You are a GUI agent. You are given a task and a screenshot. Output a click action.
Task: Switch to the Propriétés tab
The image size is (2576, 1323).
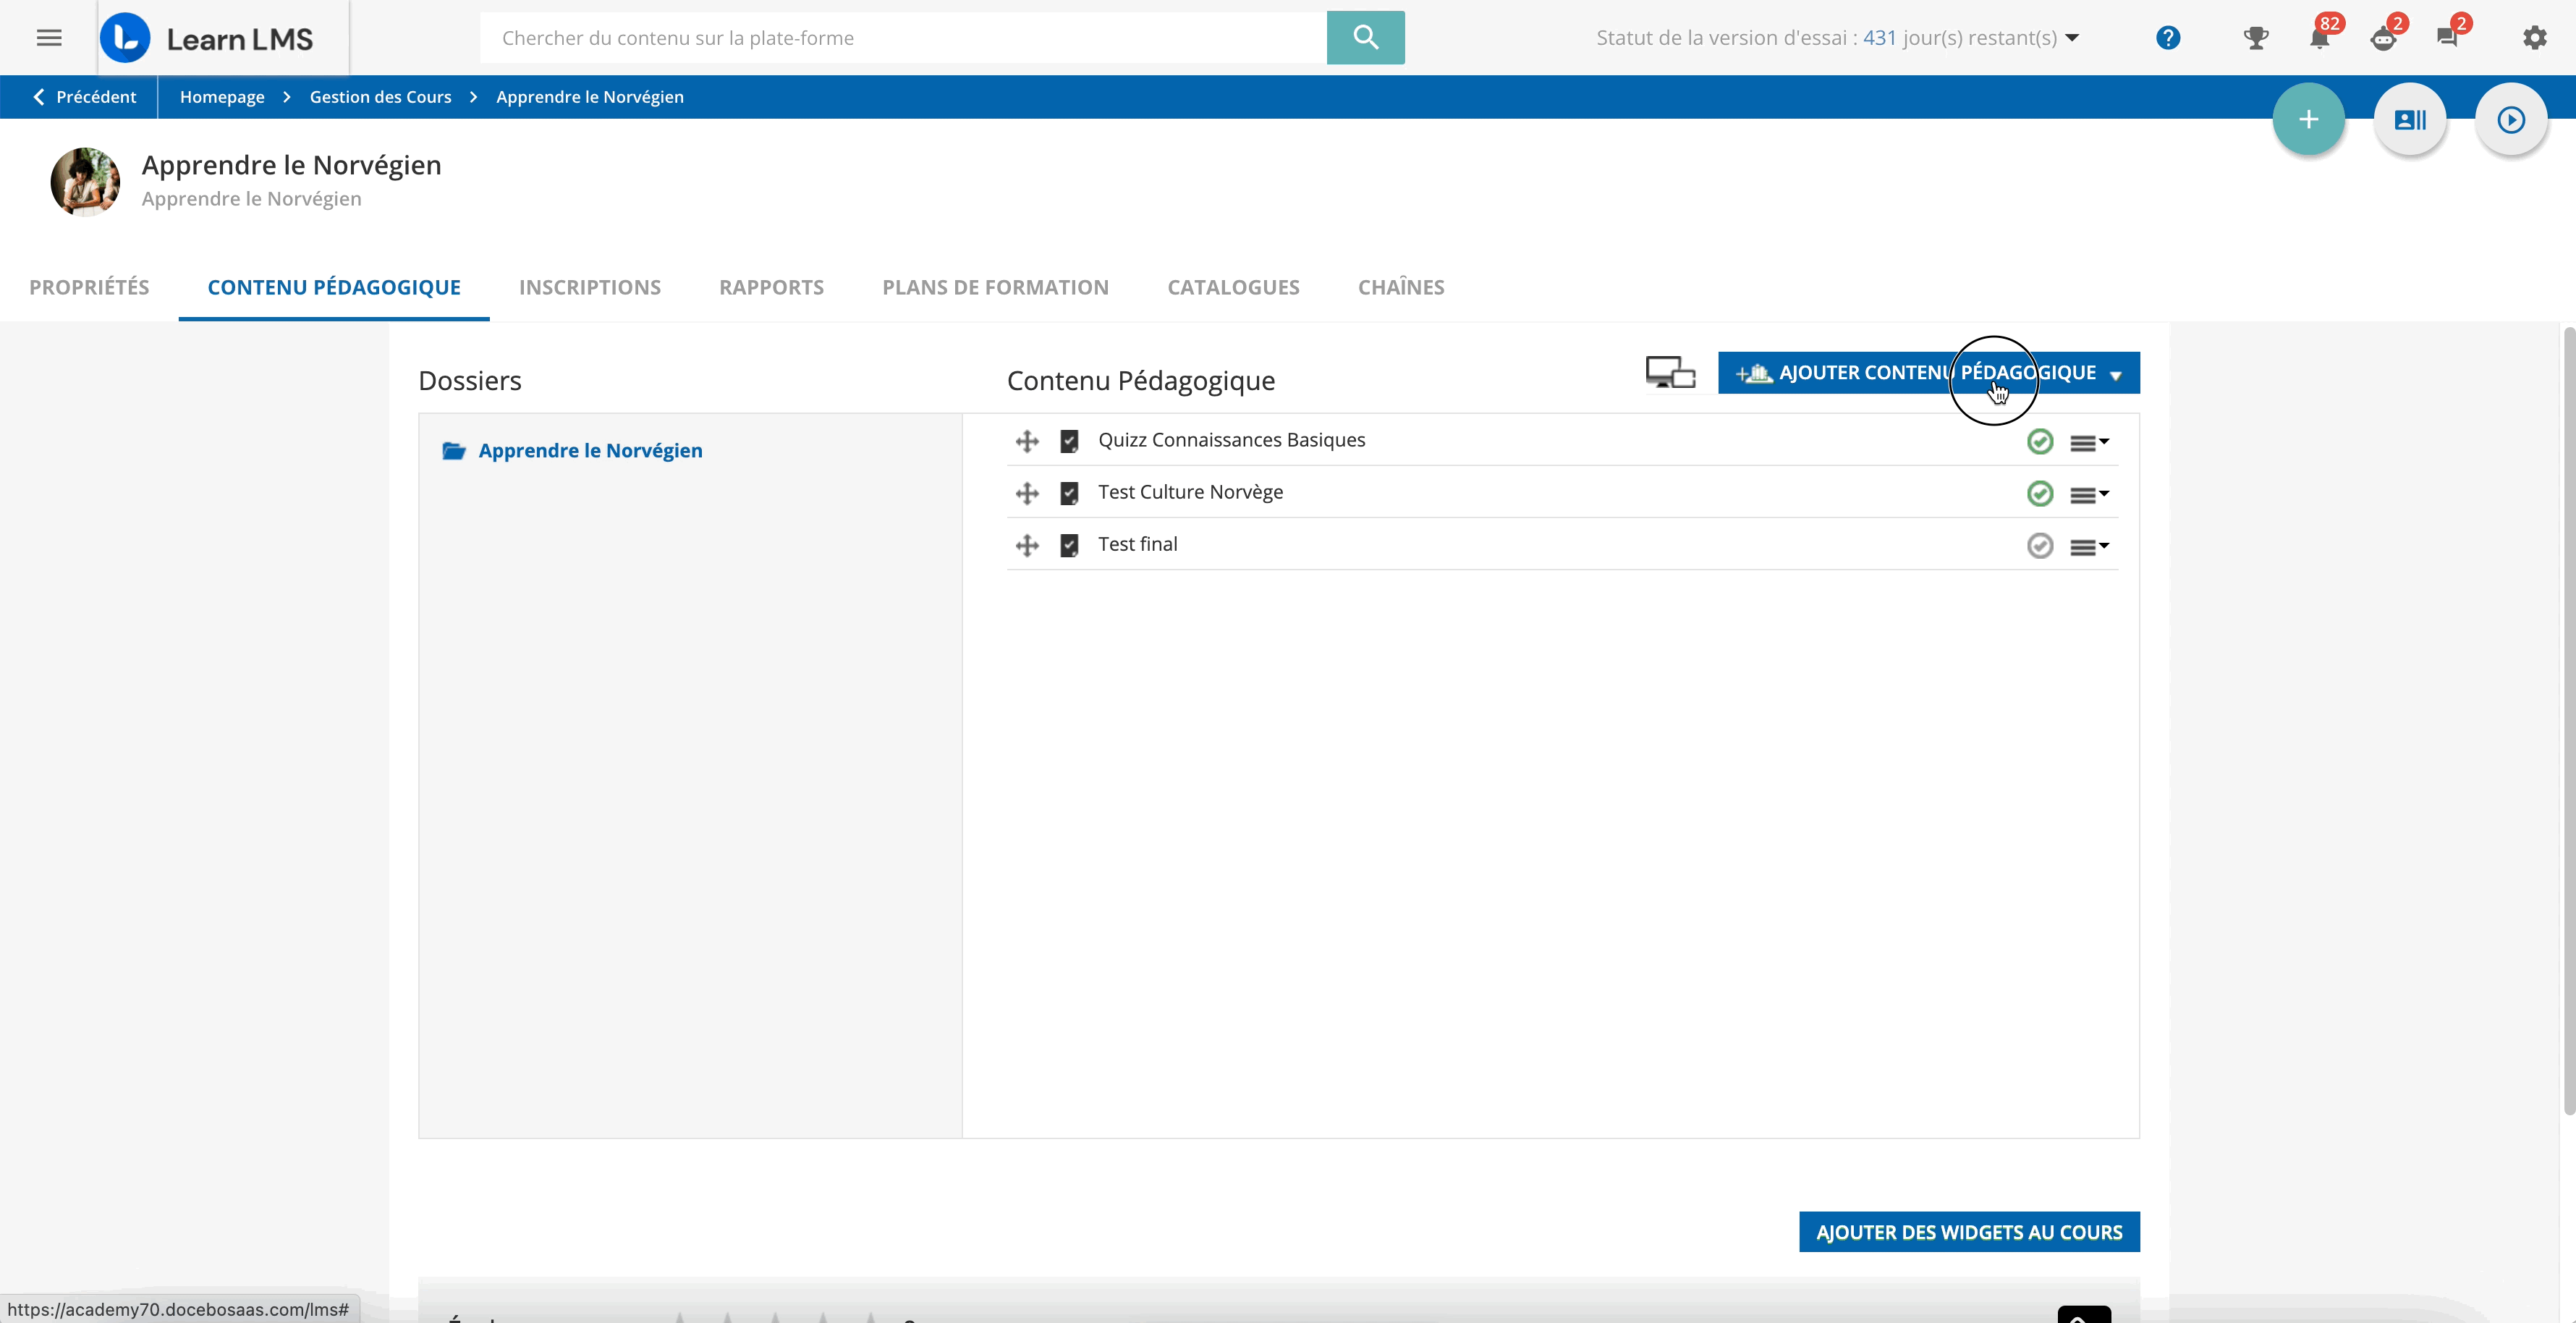[89, 287]
